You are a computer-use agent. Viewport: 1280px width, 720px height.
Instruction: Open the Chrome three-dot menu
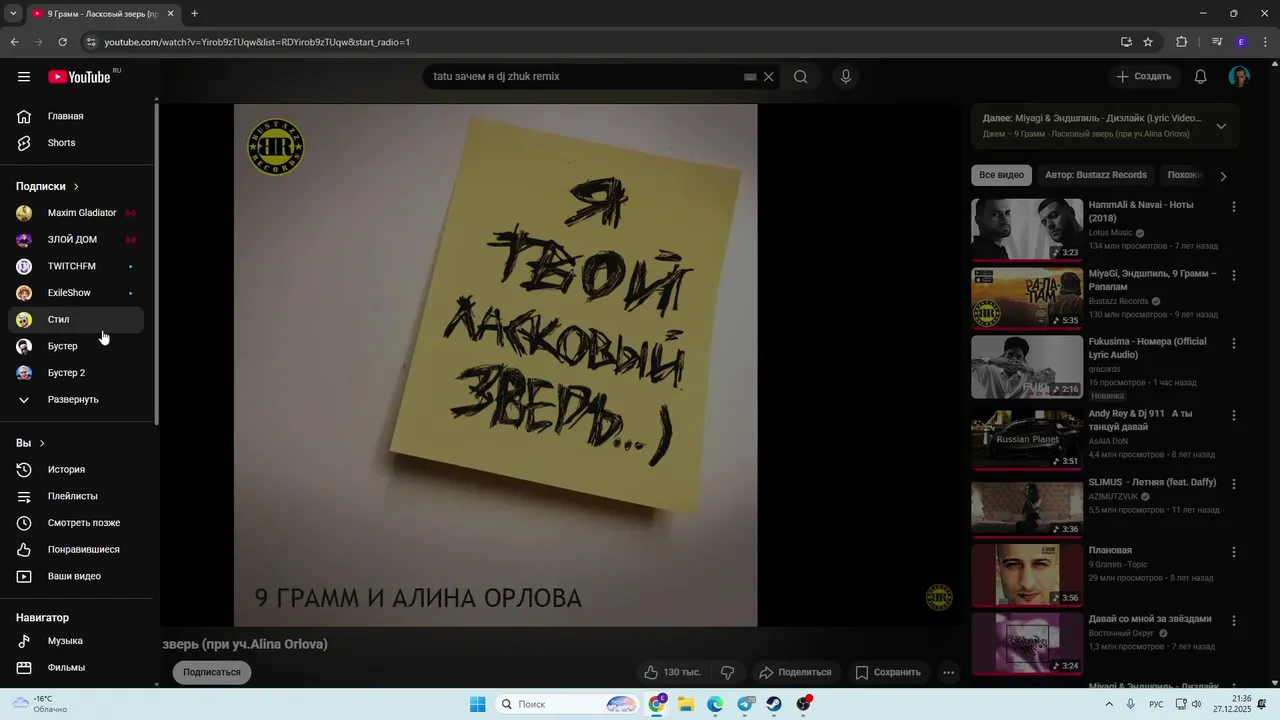(1266, 42)
